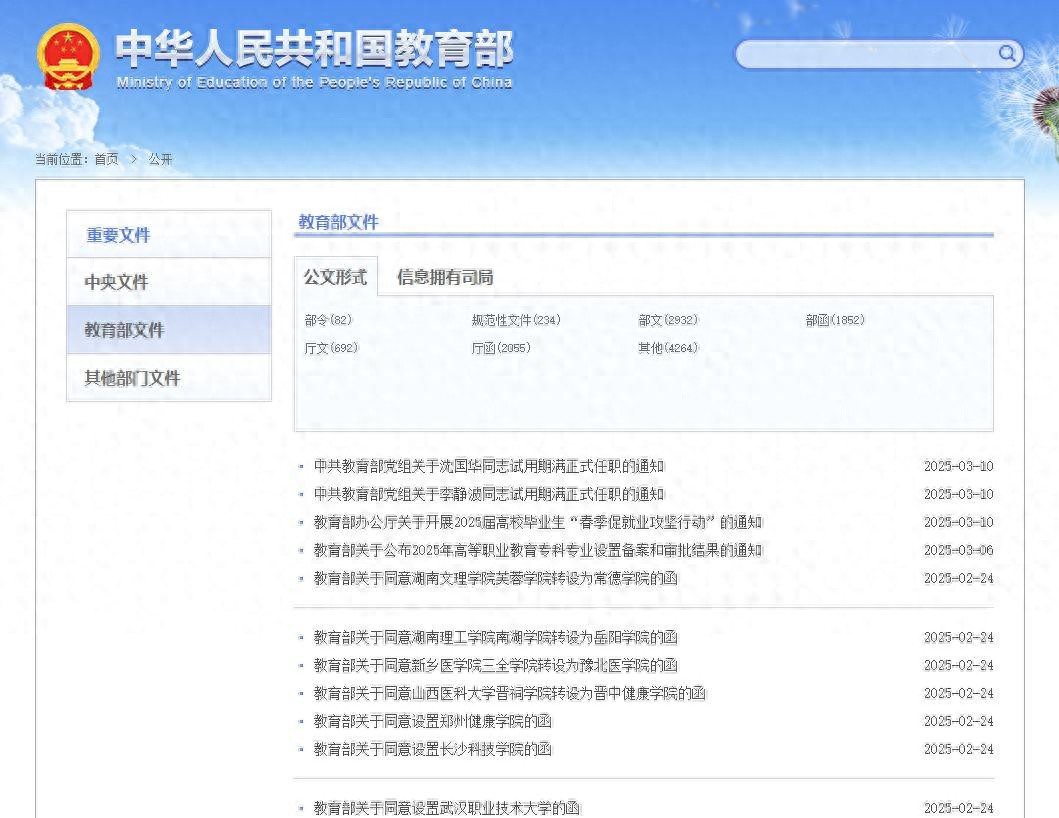Filter by 其他(4264)
Viewport: 1059px width, 818px height.
coord(668,348)
